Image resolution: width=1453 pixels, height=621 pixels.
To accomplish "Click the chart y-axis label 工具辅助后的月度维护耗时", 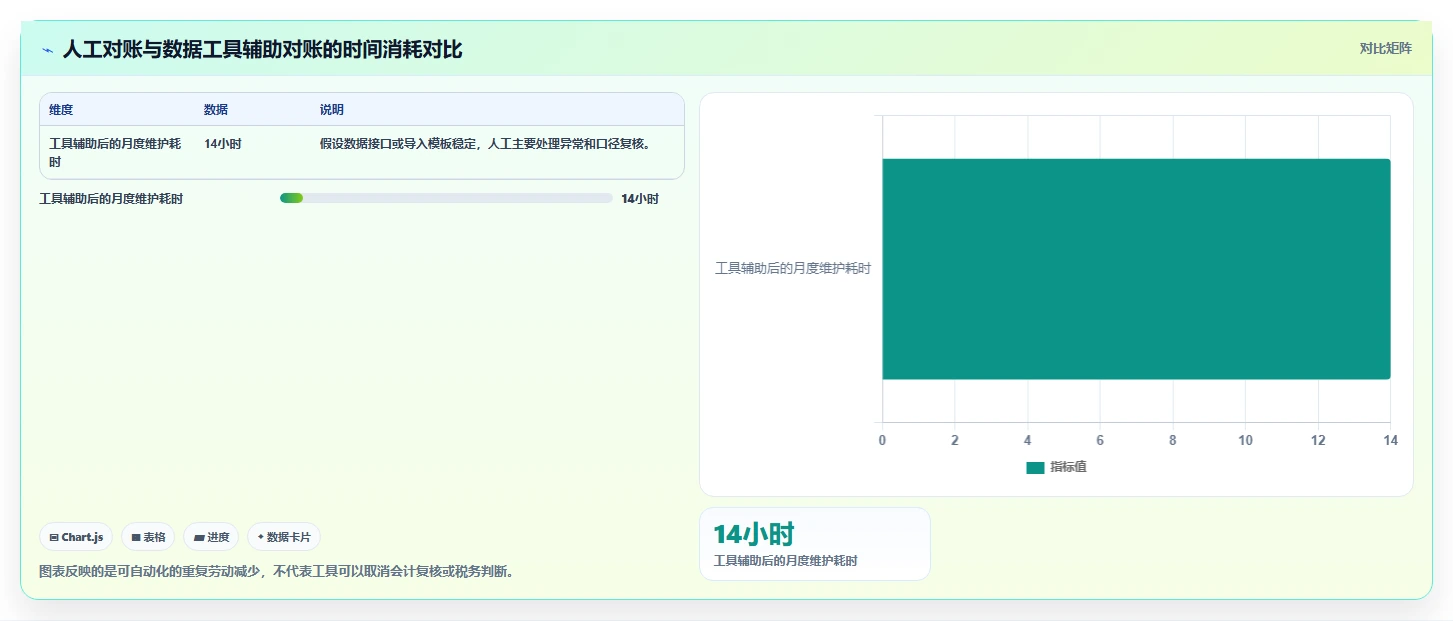I will (x=793, y=269).
